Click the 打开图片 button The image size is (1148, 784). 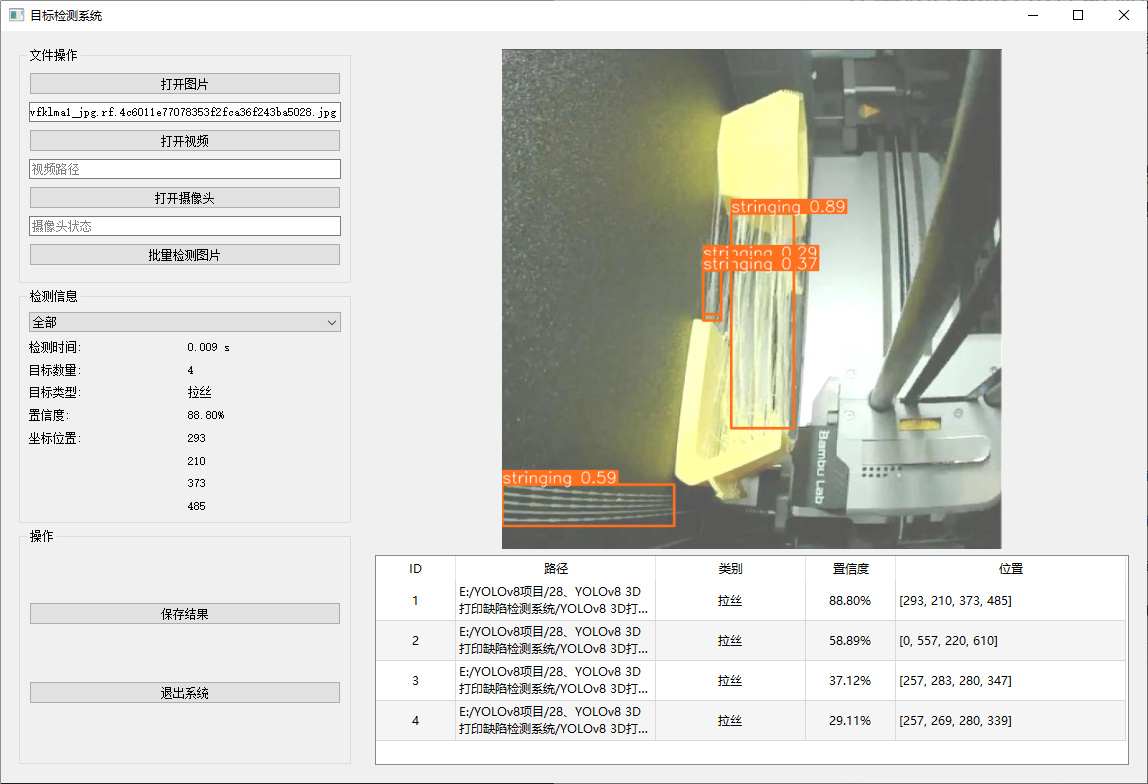184,84
